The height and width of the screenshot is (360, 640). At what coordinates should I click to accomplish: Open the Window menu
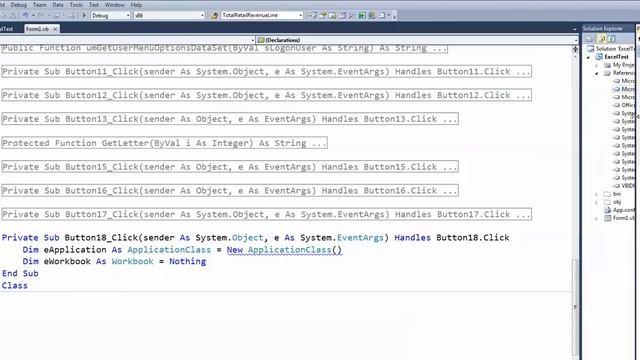pyautogui.click(x=115, y=5)
